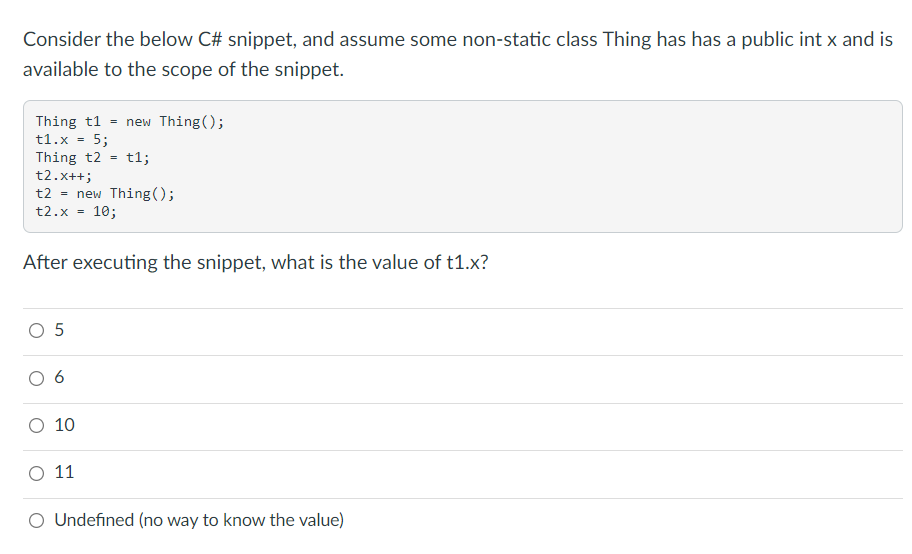Select the radio button for answer 5

pyautogui.click(x=37, y=331)
